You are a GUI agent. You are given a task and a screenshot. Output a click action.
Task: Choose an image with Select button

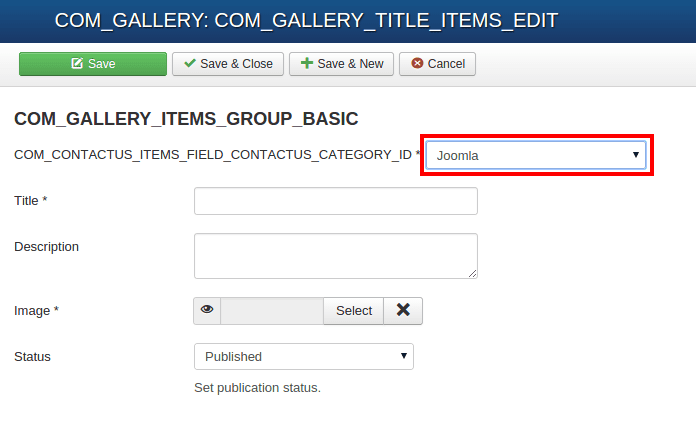click(x=353, y=311)
